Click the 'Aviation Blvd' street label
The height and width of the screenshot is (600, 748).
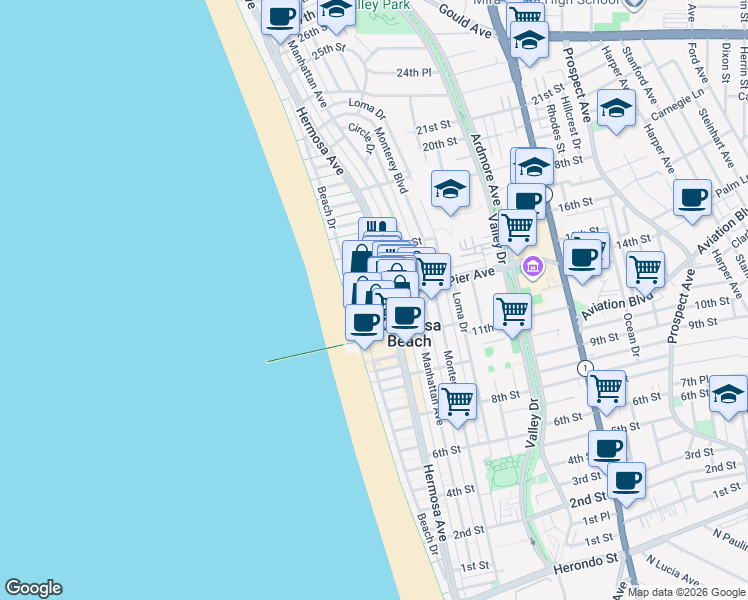(616, 306)
